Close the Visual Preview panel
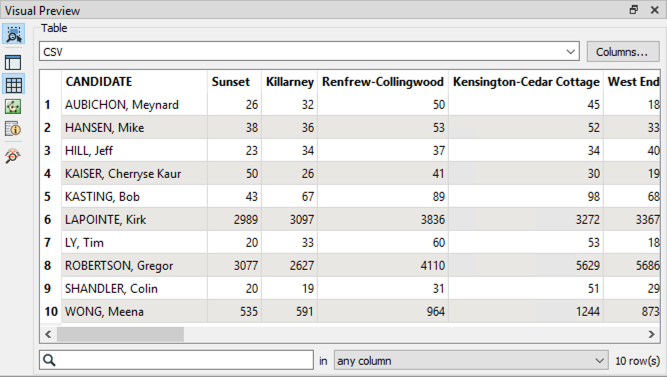 point(655,10)
